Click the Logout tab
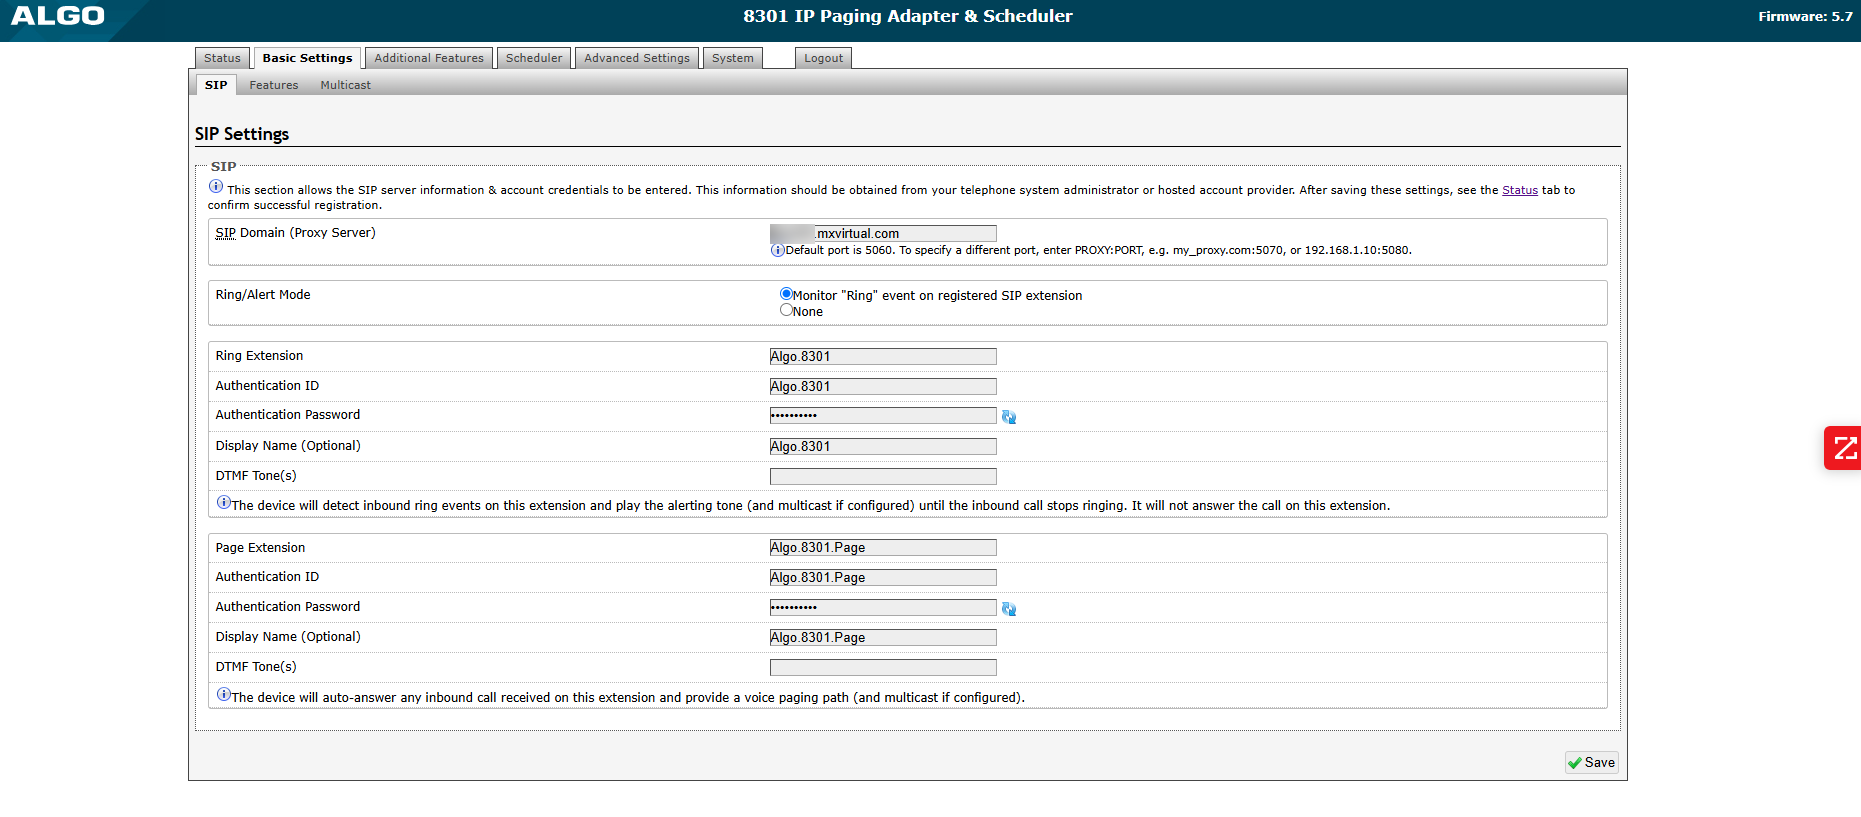1861x817 pixels. 824,58
